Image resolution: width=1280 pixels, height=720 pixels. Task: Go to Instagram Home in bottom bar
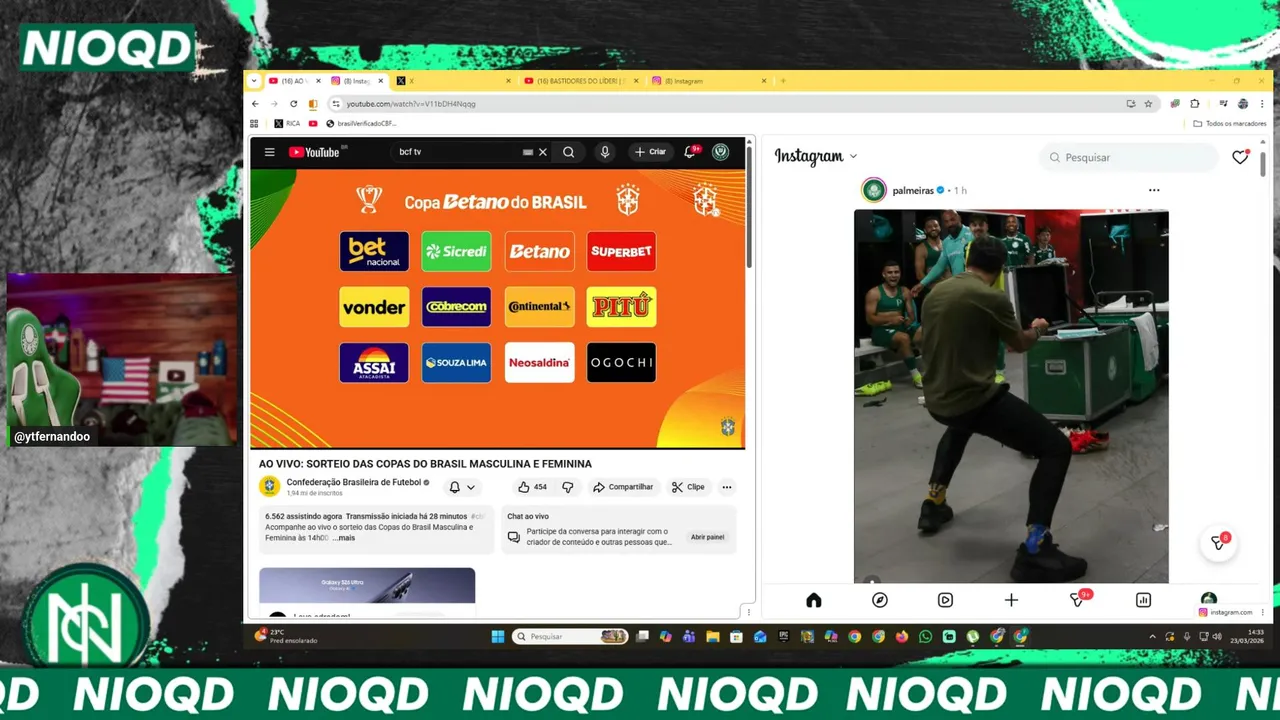coord(814,600)
